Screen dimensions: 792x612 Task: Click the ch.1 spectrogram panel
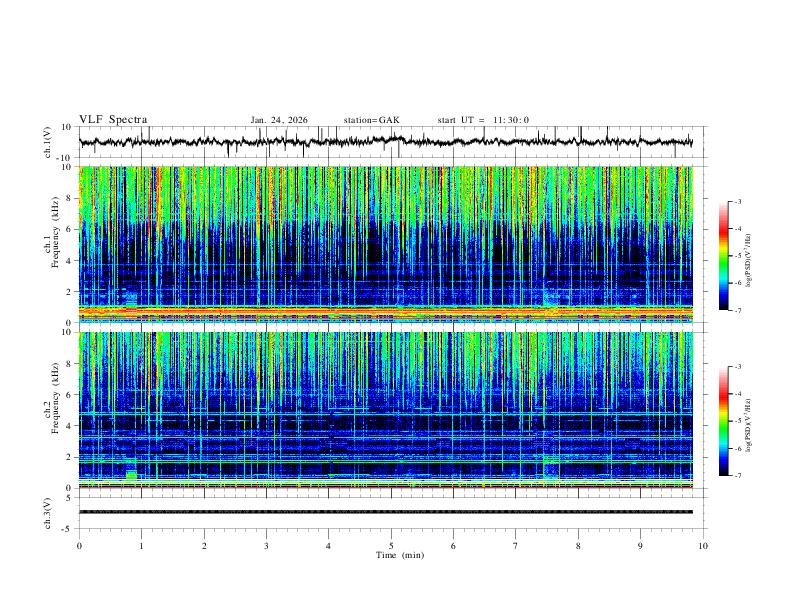point(386,244)
